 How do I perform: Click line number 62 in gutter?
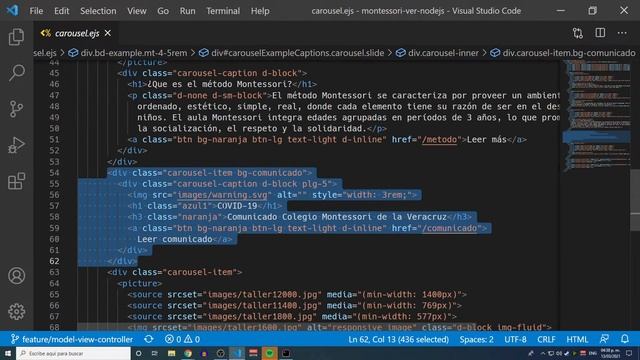[x=54, y=261]
